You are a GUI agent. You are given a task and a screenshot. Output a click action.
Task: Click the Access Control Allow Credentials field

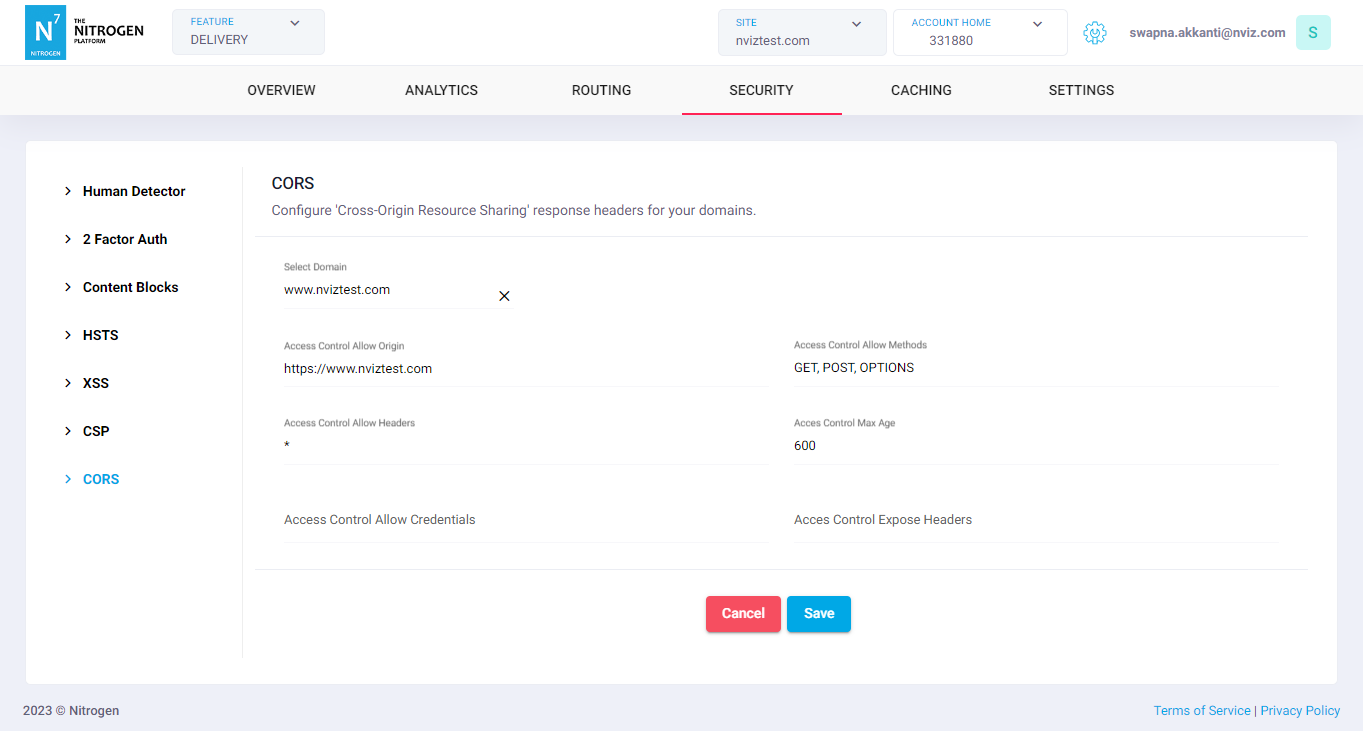[x=525, y=520]
